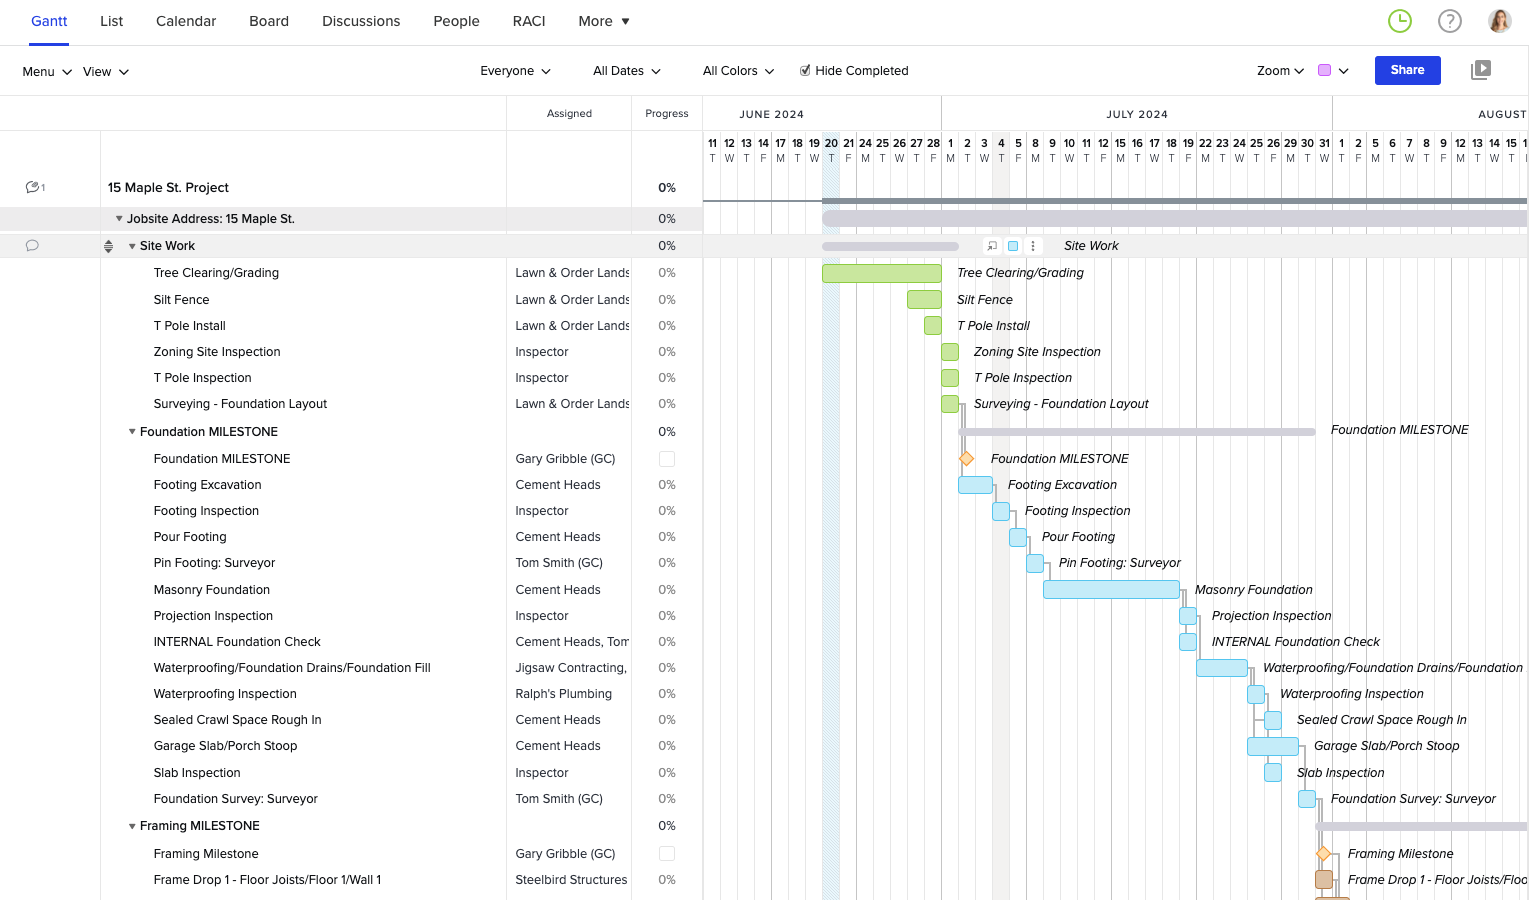
Task: Open the help question mark icon
Action: tap(1449, 21)
